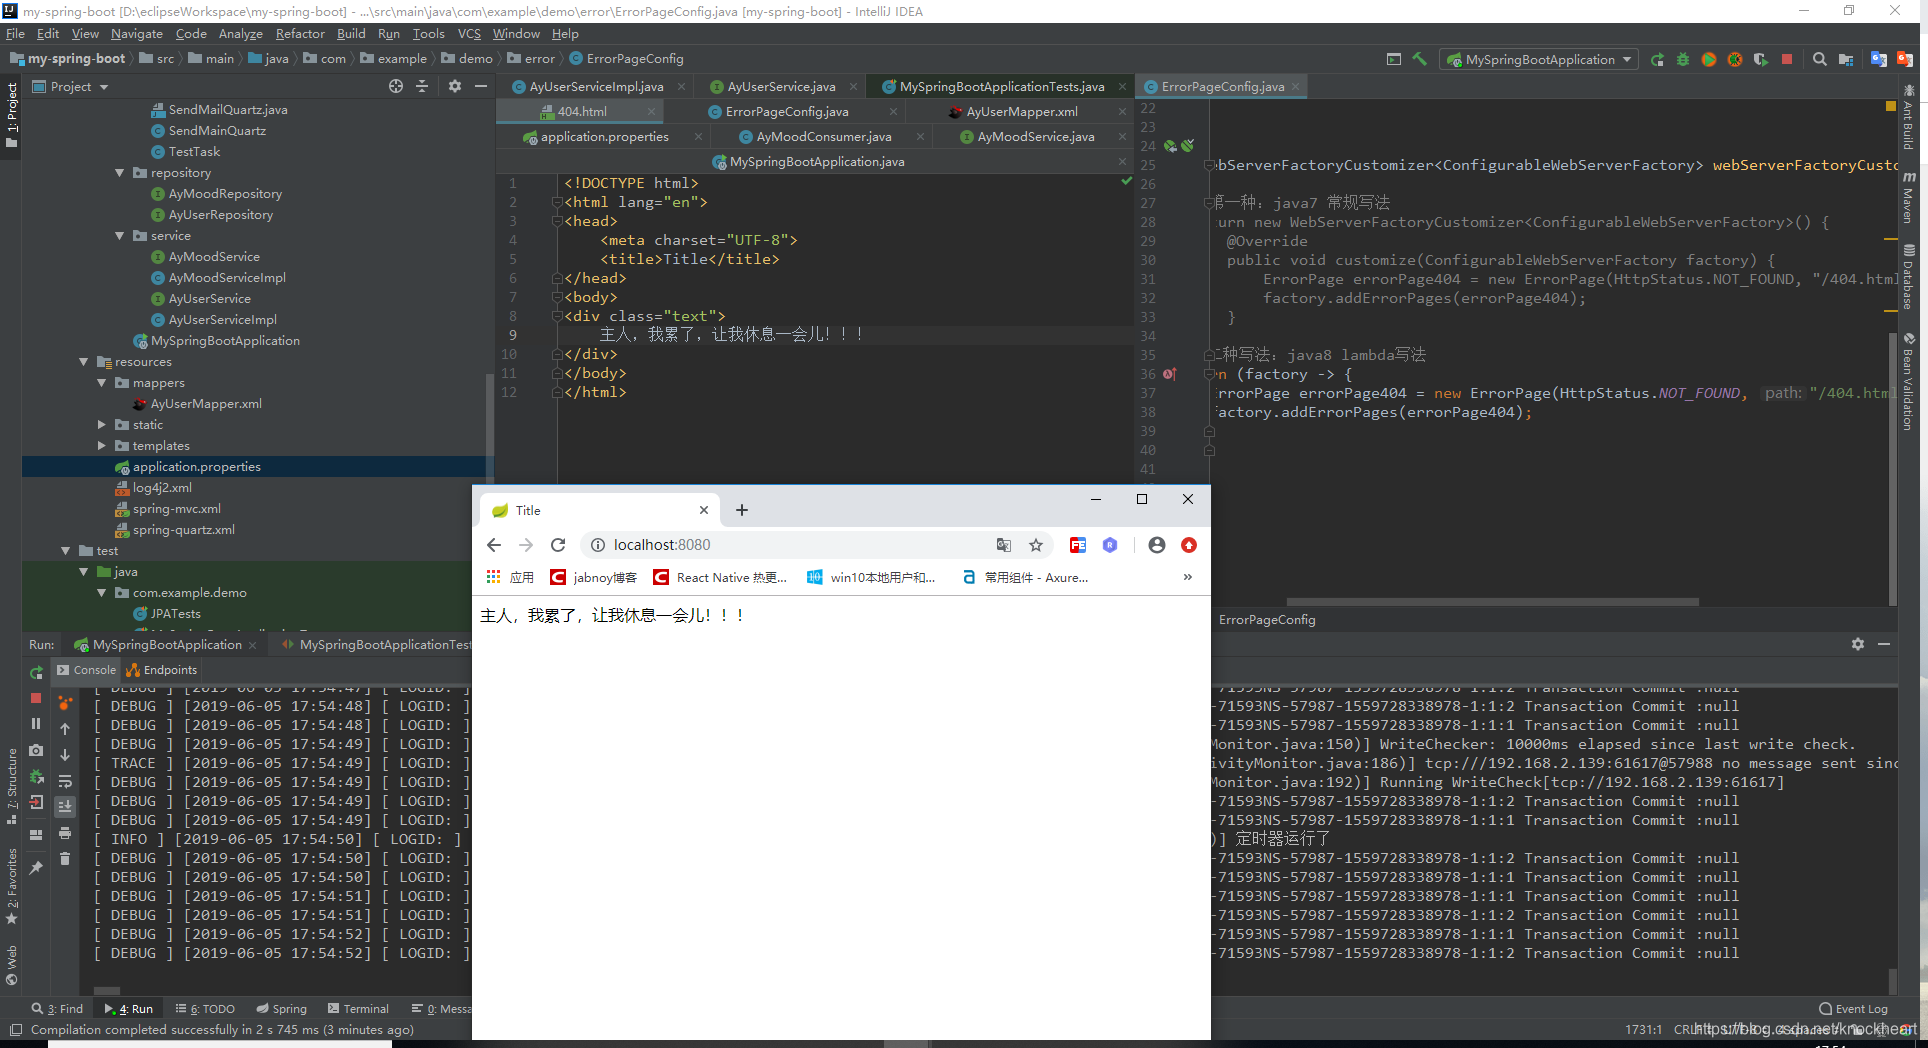1928x1048 pixels.
Task: Toggle the 1: Project tool window
Action: click(x=11, y=115)
